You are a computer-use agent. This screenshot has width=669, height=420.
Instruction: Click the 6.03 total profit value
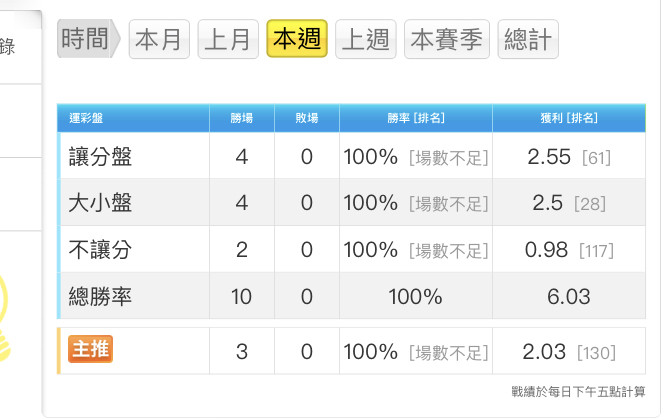click(x=569, y=297)
